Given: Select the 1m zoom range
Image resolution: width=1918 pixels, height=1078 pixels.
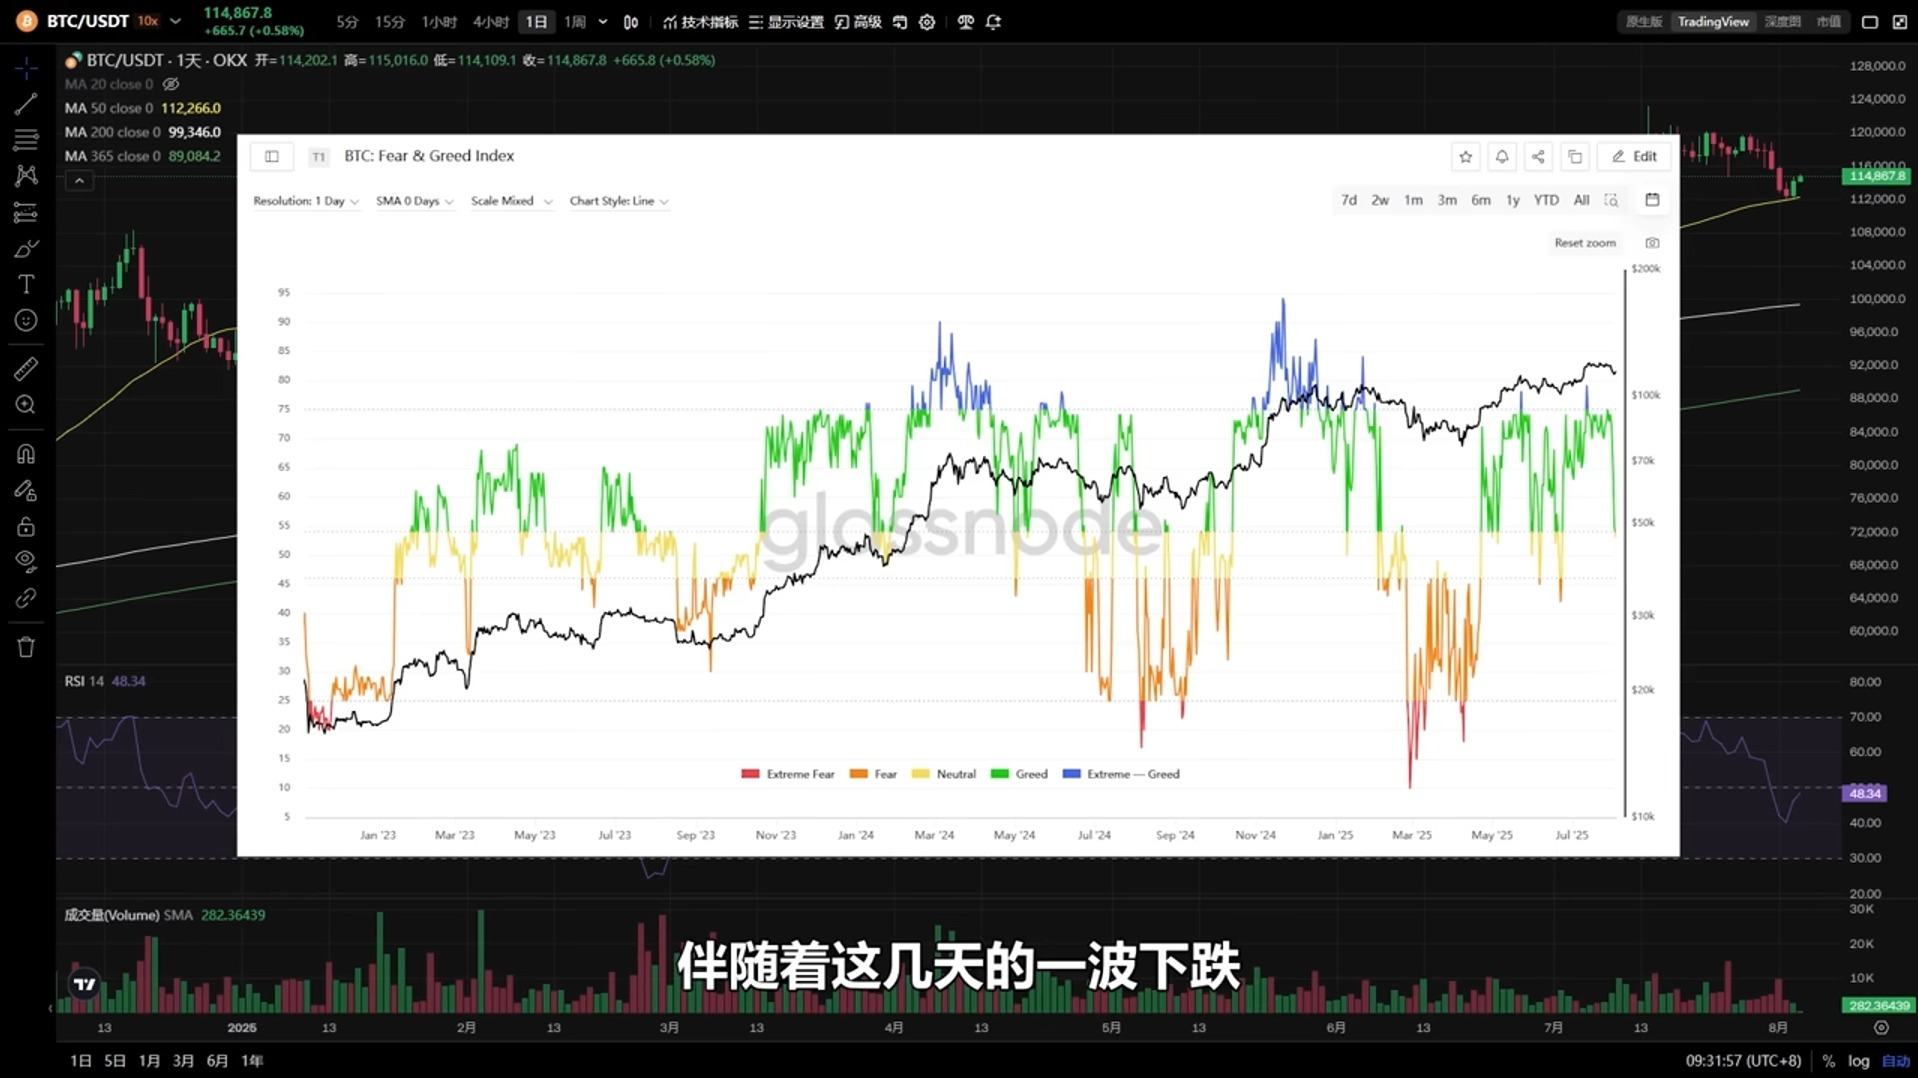Looking at the screenshot, I should [1413, 200].
